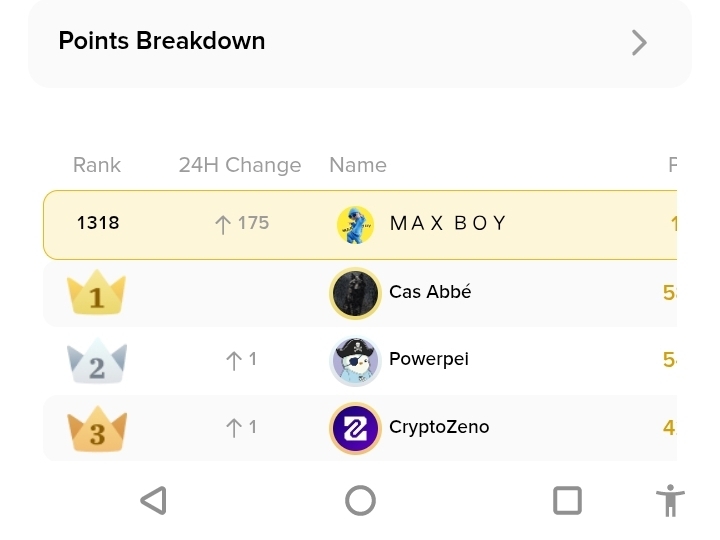This screenshot has height=540, width=720.
Task: Tap the CryptoZeno username
Action: coord(439,427)
